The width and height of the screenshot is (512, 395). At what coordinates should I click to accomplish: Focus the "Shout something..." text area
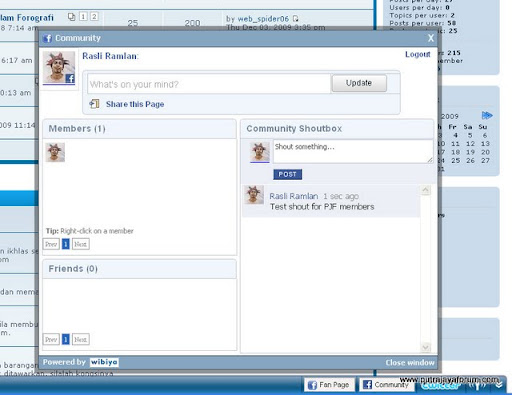click(353, 152)
